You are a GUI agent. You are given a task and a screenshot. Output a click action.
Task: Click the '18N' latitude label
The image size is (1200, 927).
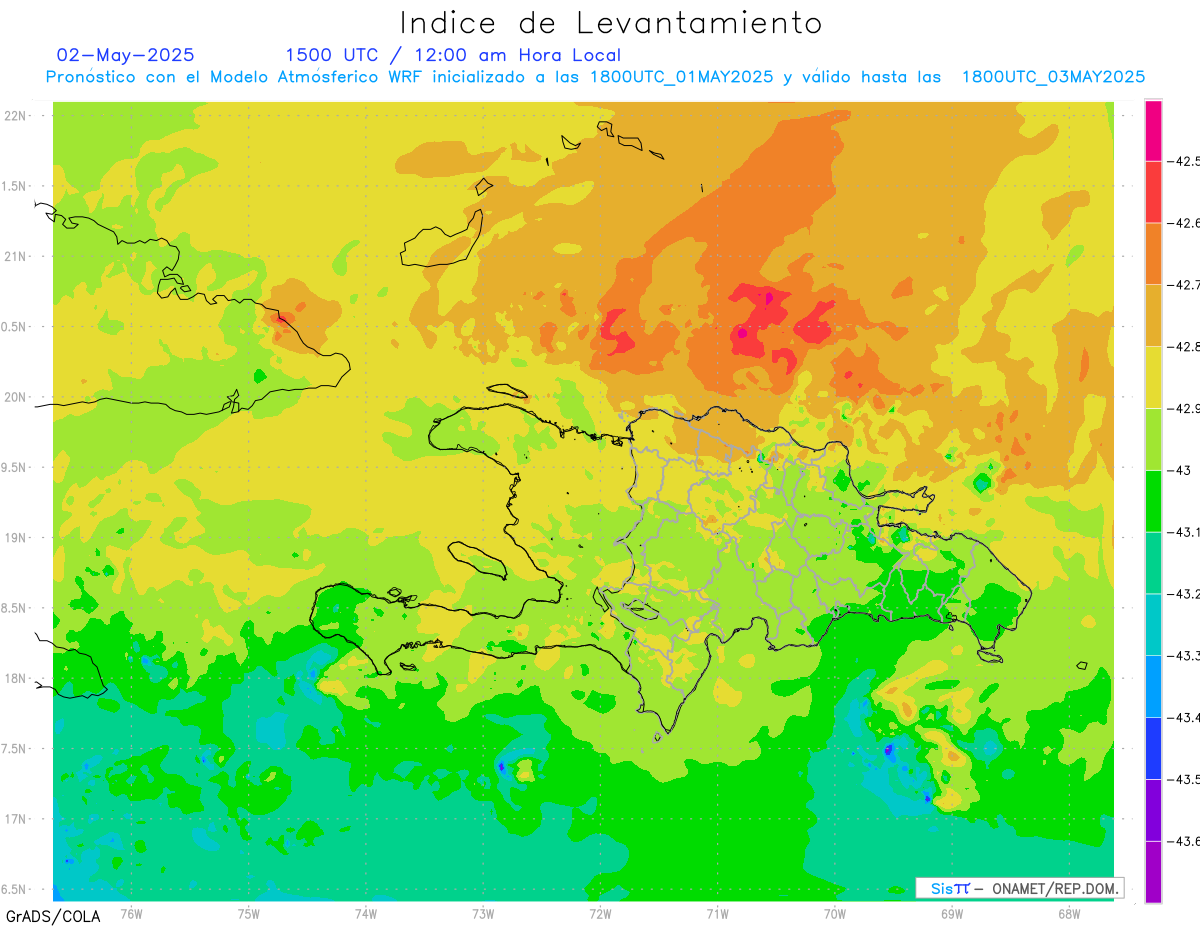pos(17,678)
